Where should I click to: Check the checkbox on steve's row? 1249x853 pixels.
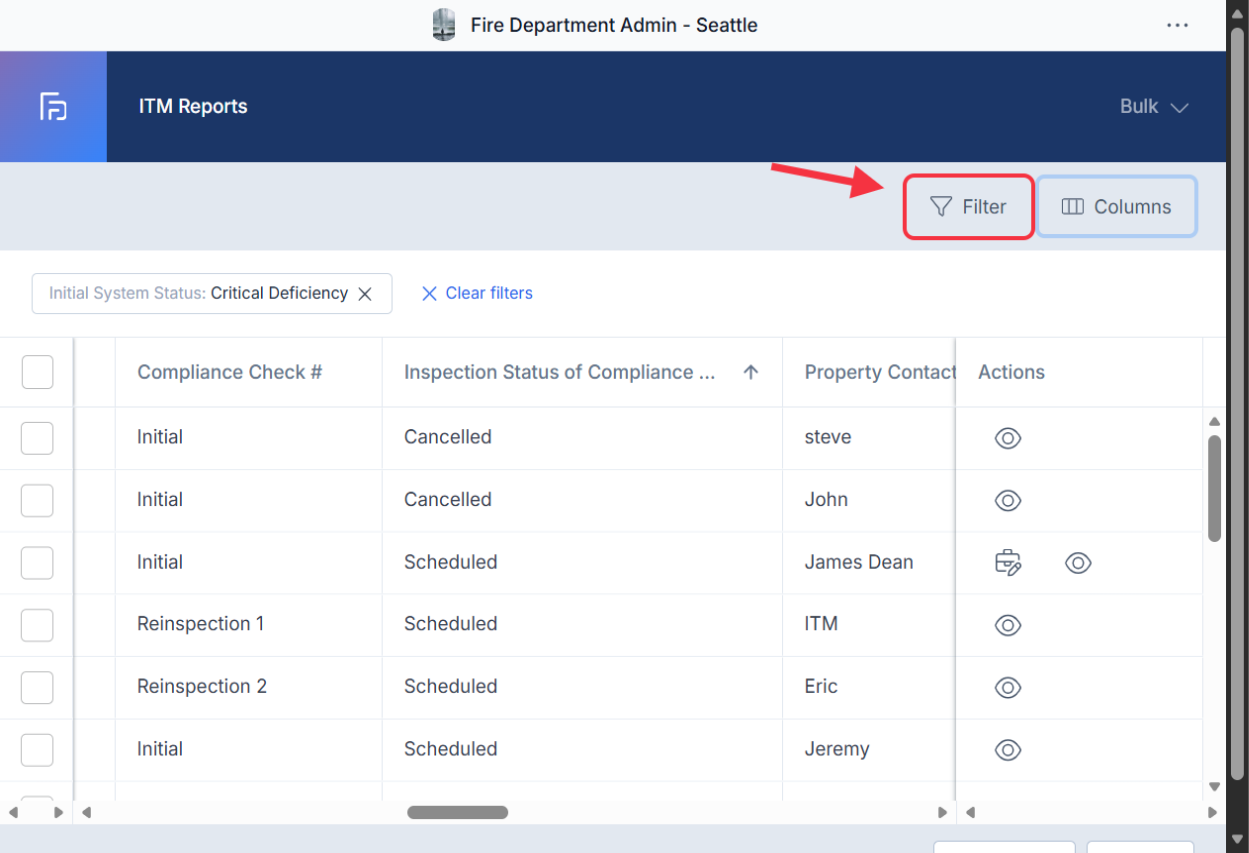coord(37,438)
